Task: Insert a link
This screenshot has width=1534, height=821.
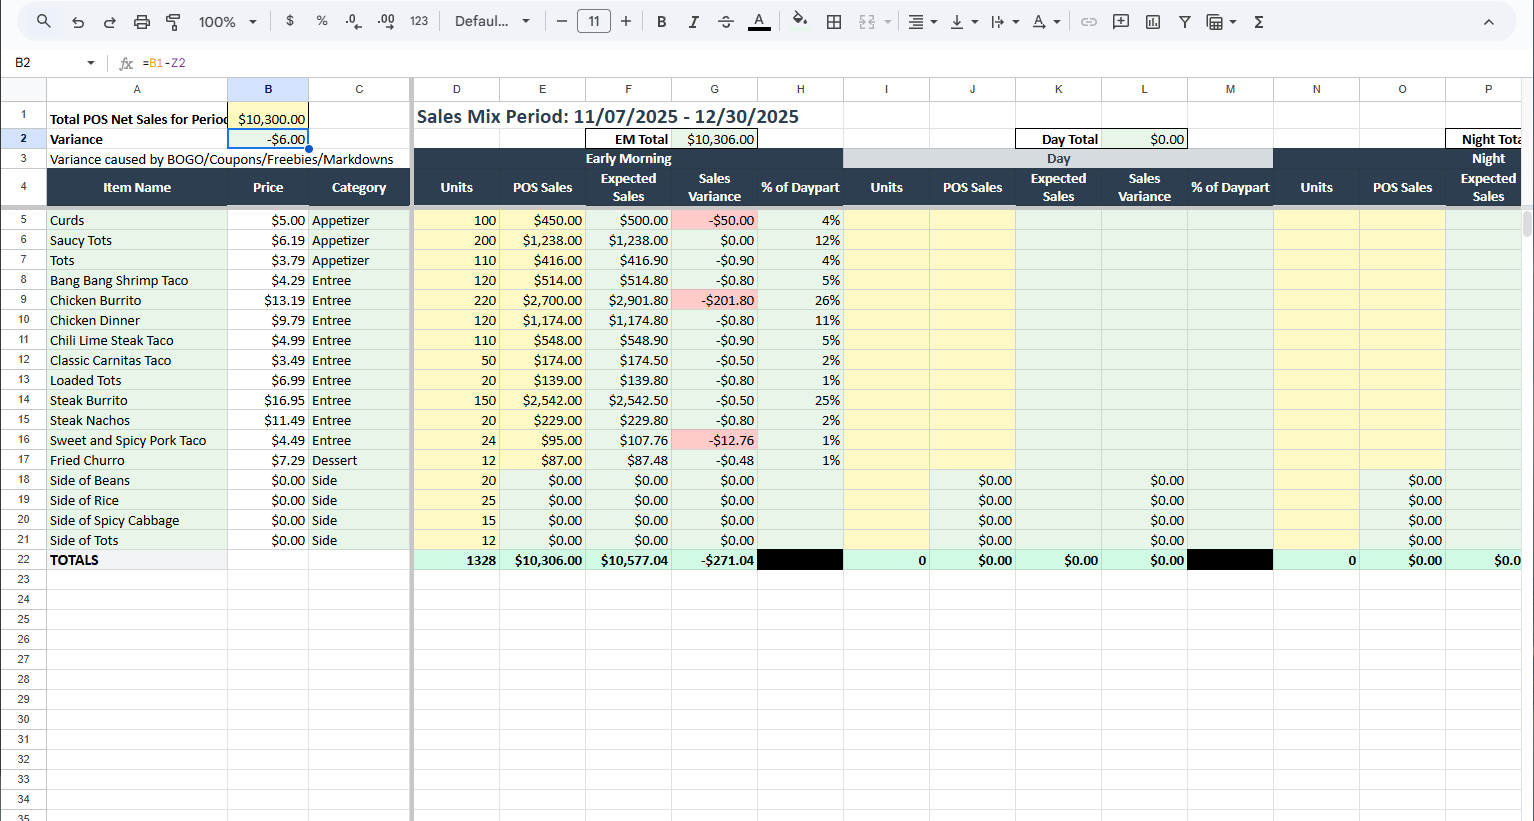Action: (x=1089, y=21)
